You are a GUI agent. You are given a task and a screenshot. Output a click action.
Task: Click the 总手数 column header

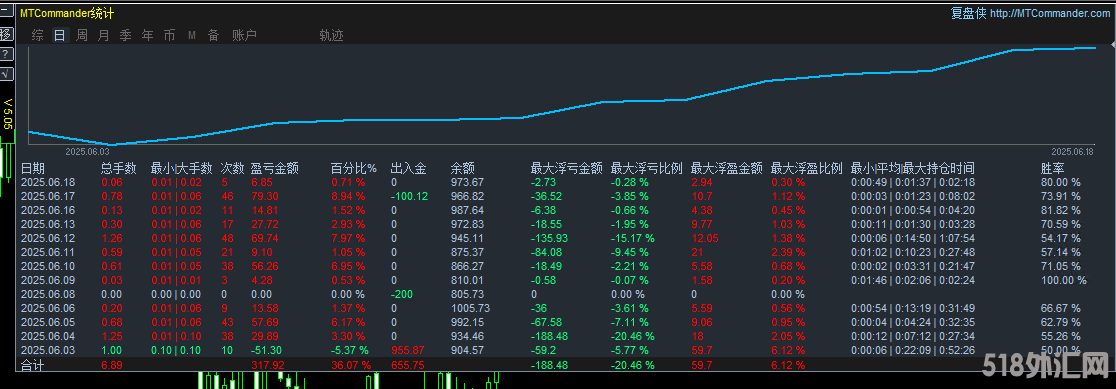(x=118, y=169)
